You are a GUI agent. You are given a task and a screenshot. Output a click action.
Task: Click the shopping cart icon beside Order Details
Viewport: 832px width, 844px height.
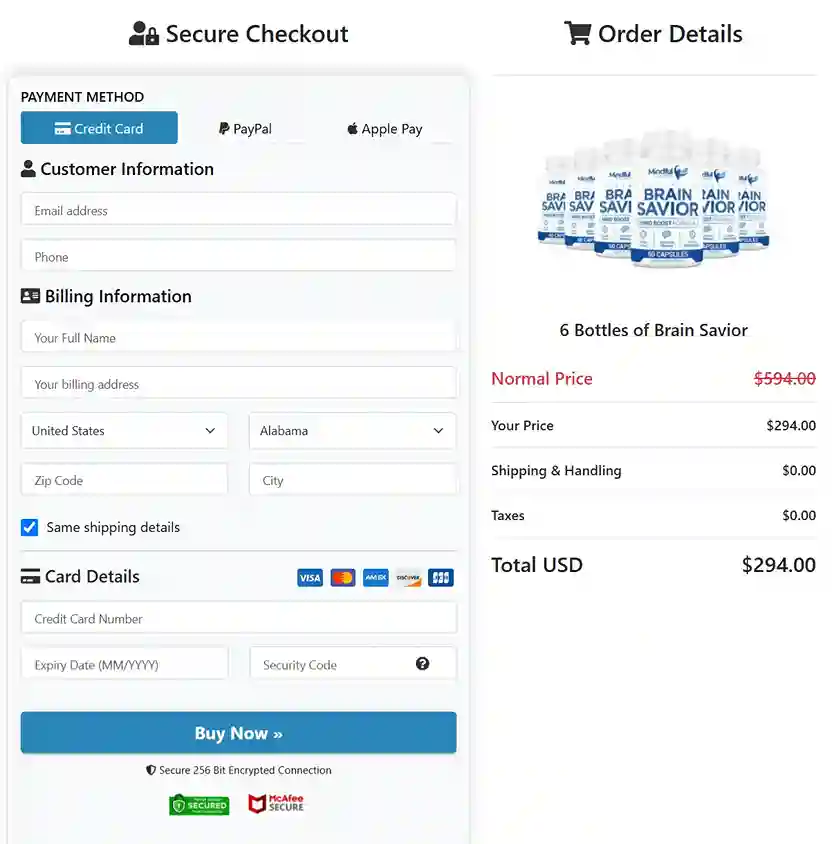pos(578,33)
